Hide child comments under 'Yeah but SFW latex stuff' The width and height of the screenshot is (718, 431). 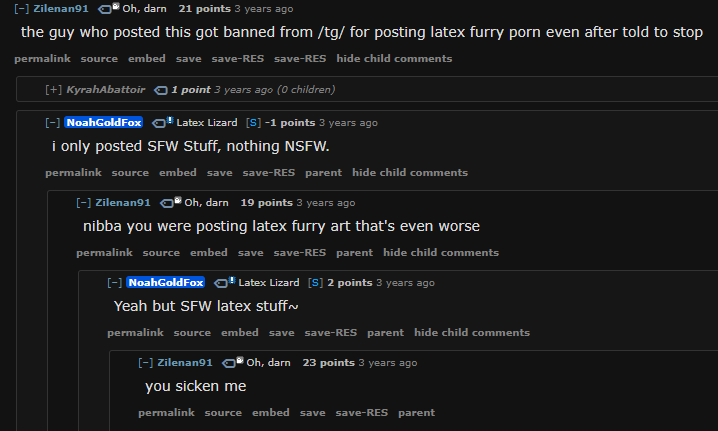click(x=472, y=333)
